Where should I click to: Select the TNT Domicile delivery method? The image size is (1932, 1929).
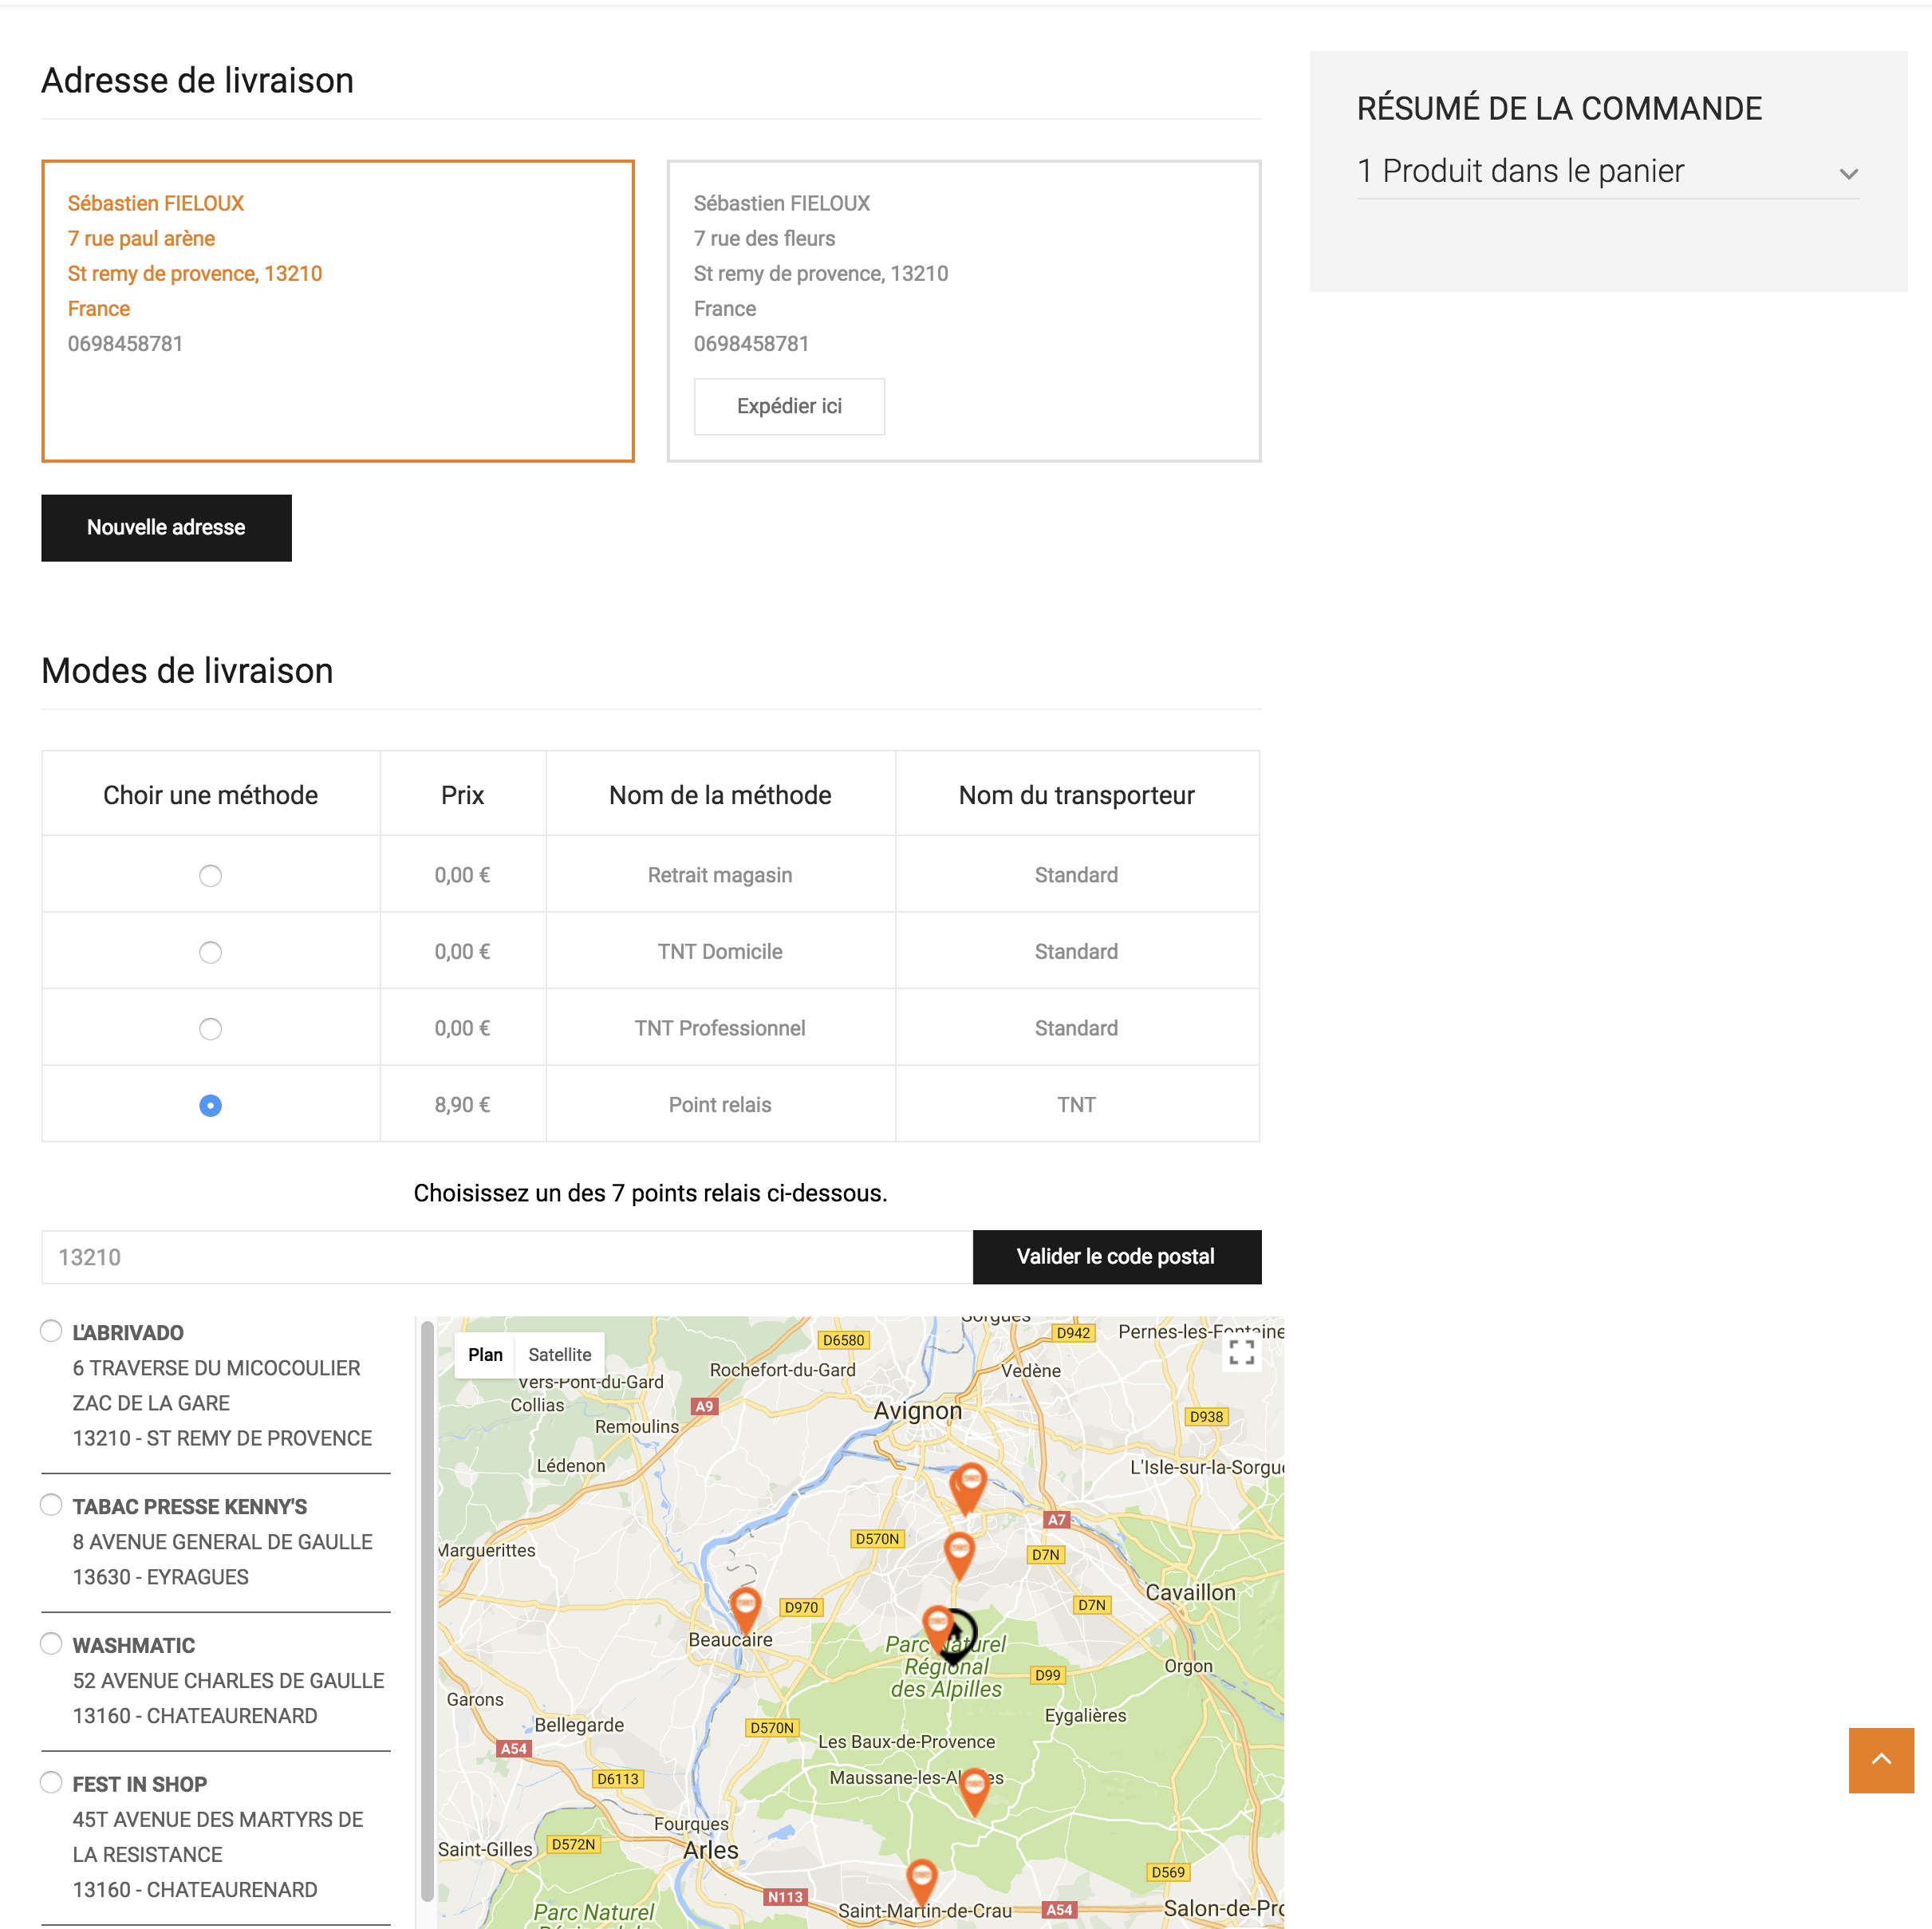210,952
